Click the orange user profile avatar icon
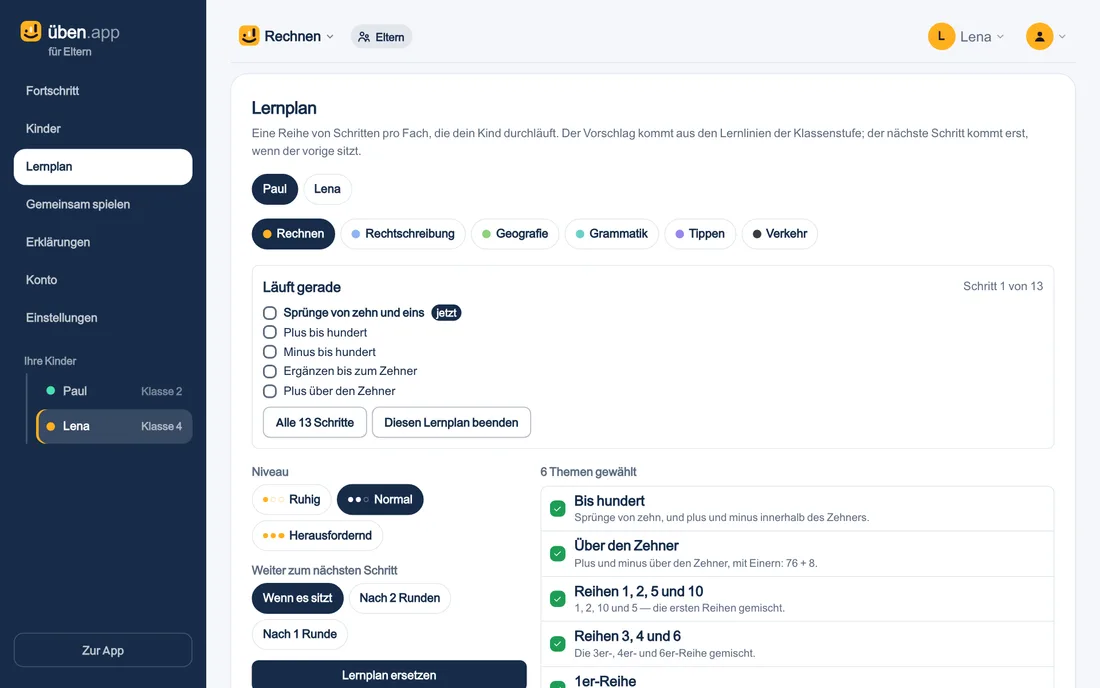The height and width of the screenshot is (688, 1100). pos(1039,36)
